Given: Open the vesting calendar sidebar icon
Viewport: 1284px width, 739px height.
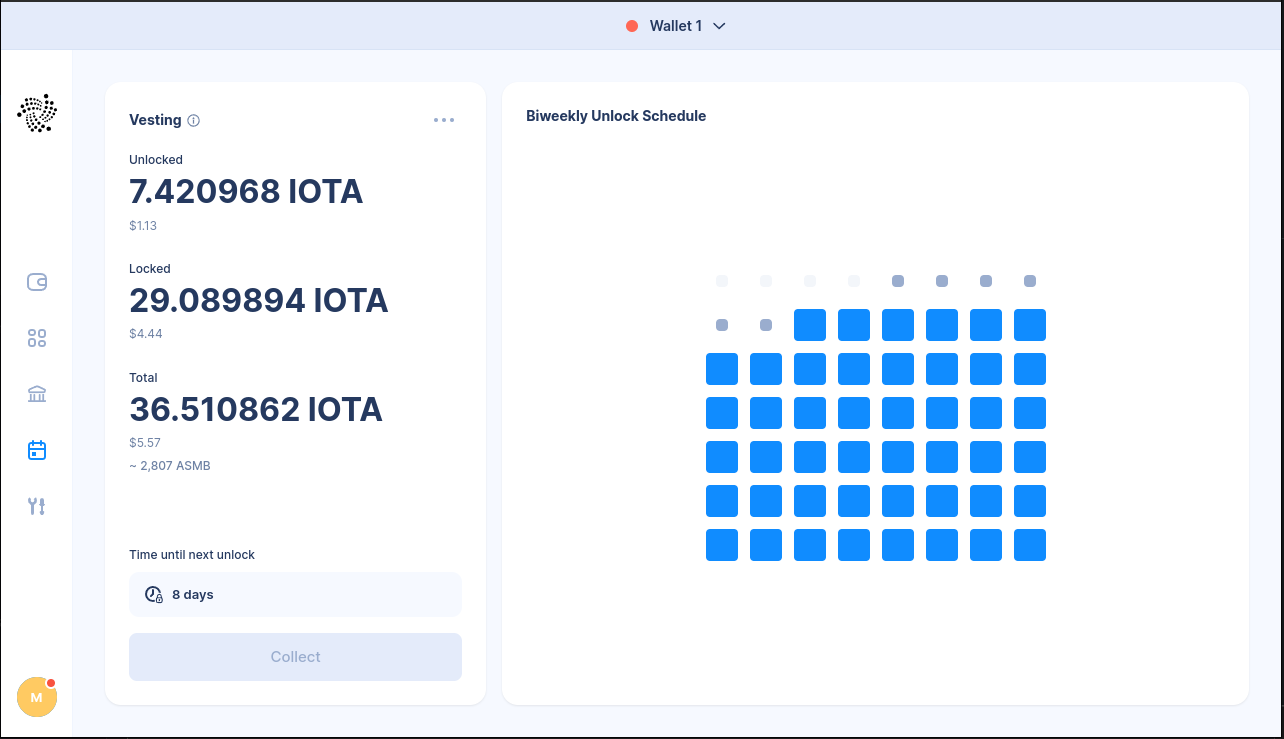Looking at the screenshot, I should pos(37,450).
